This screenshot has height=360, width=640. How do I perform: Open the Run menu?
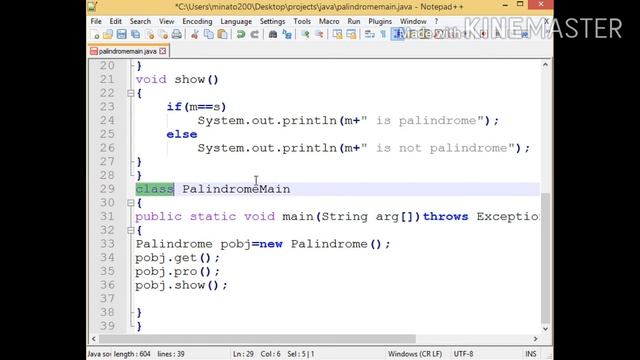[x=354, y=21]
